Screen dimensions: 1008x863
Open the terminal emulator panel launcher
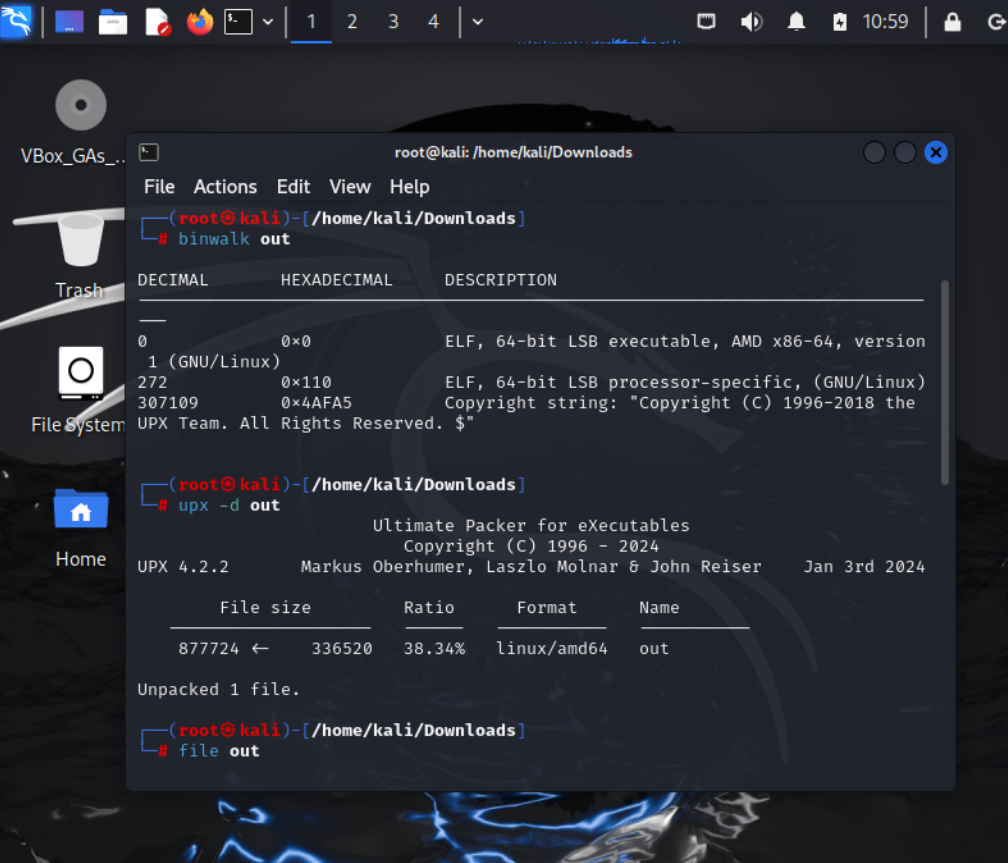[x=238, y=21]
